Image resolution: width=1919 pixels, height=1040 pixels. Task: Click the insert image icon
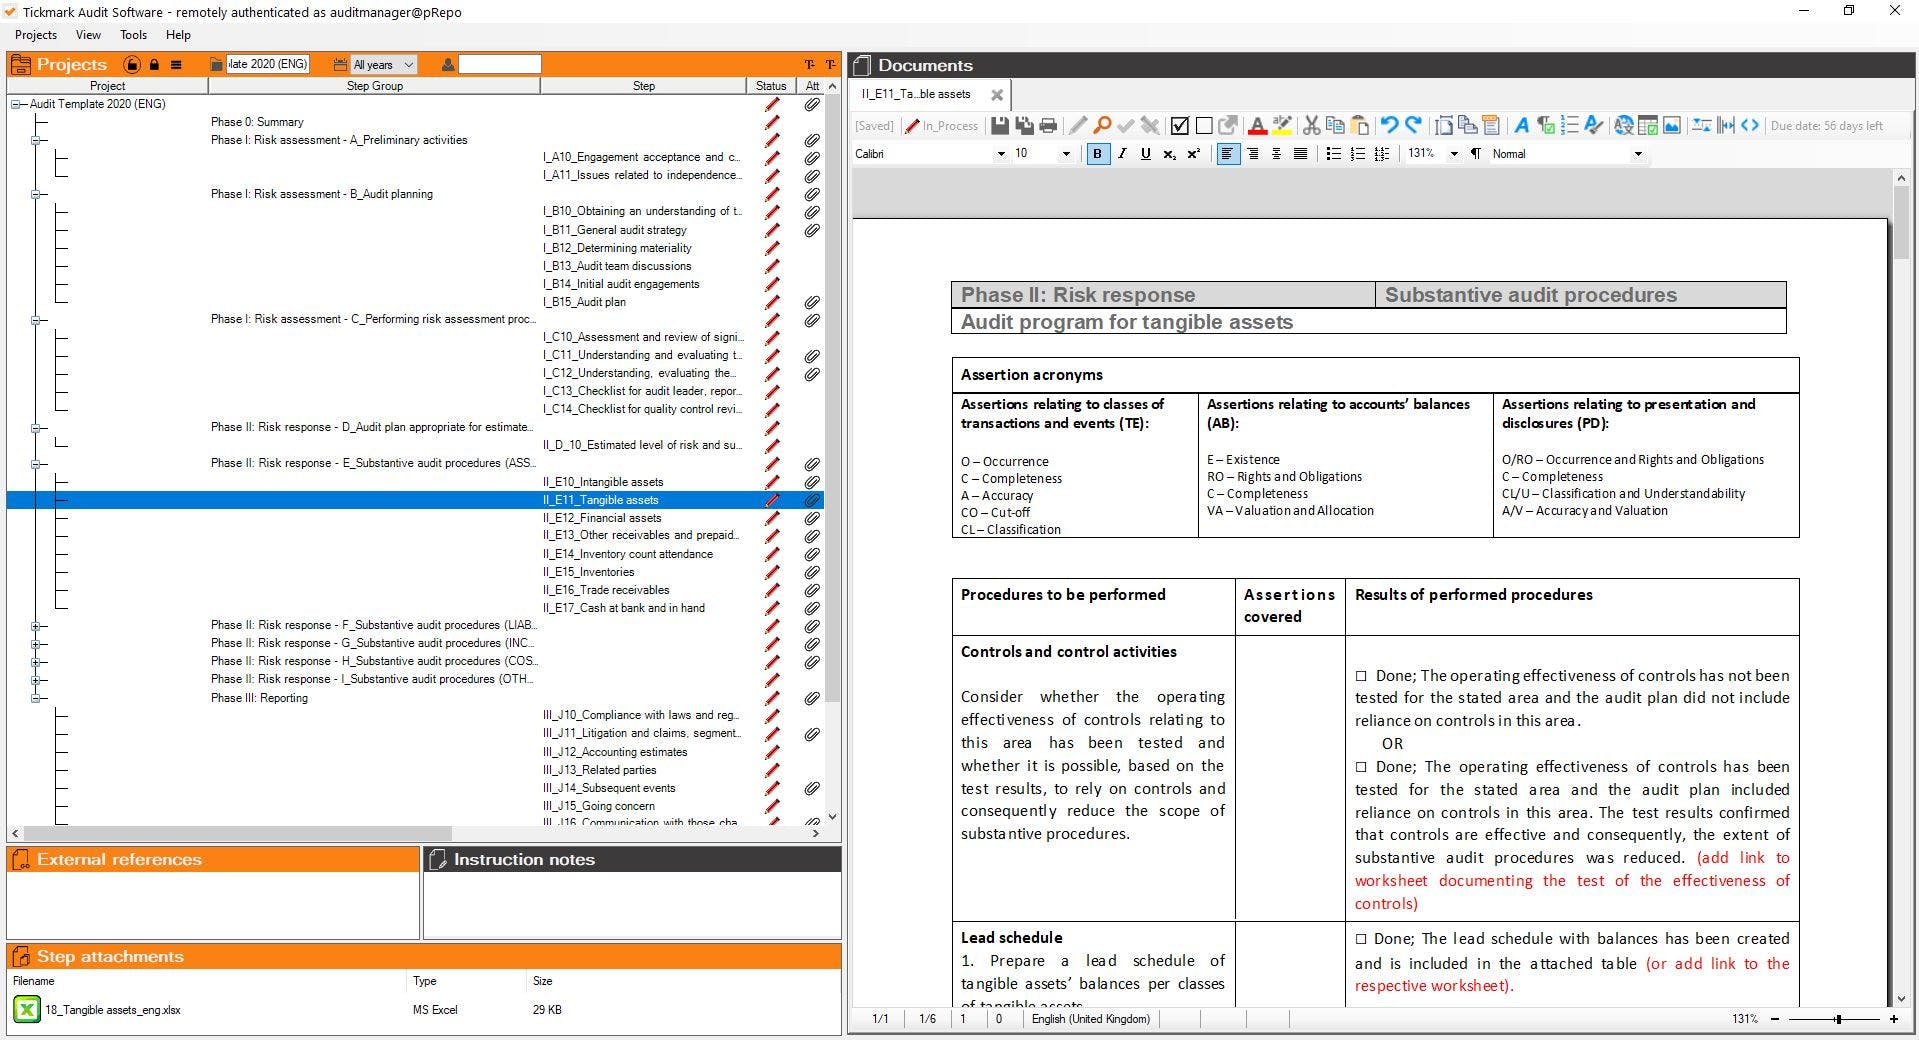1671,126
